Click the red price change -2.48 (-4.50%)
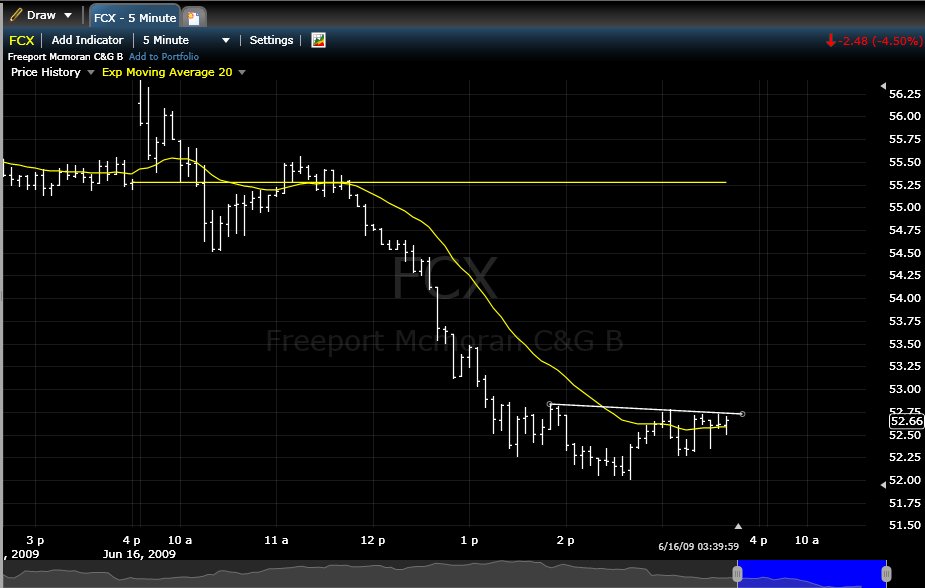This screenshot has width=925, height=588. coord(881,41)
